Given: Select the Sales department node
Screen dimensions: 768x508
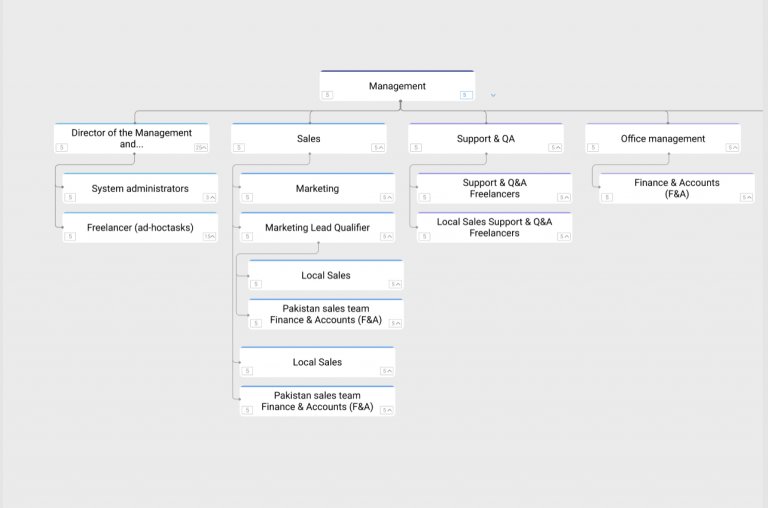Looking at the screenshot, I should (309, 138).
